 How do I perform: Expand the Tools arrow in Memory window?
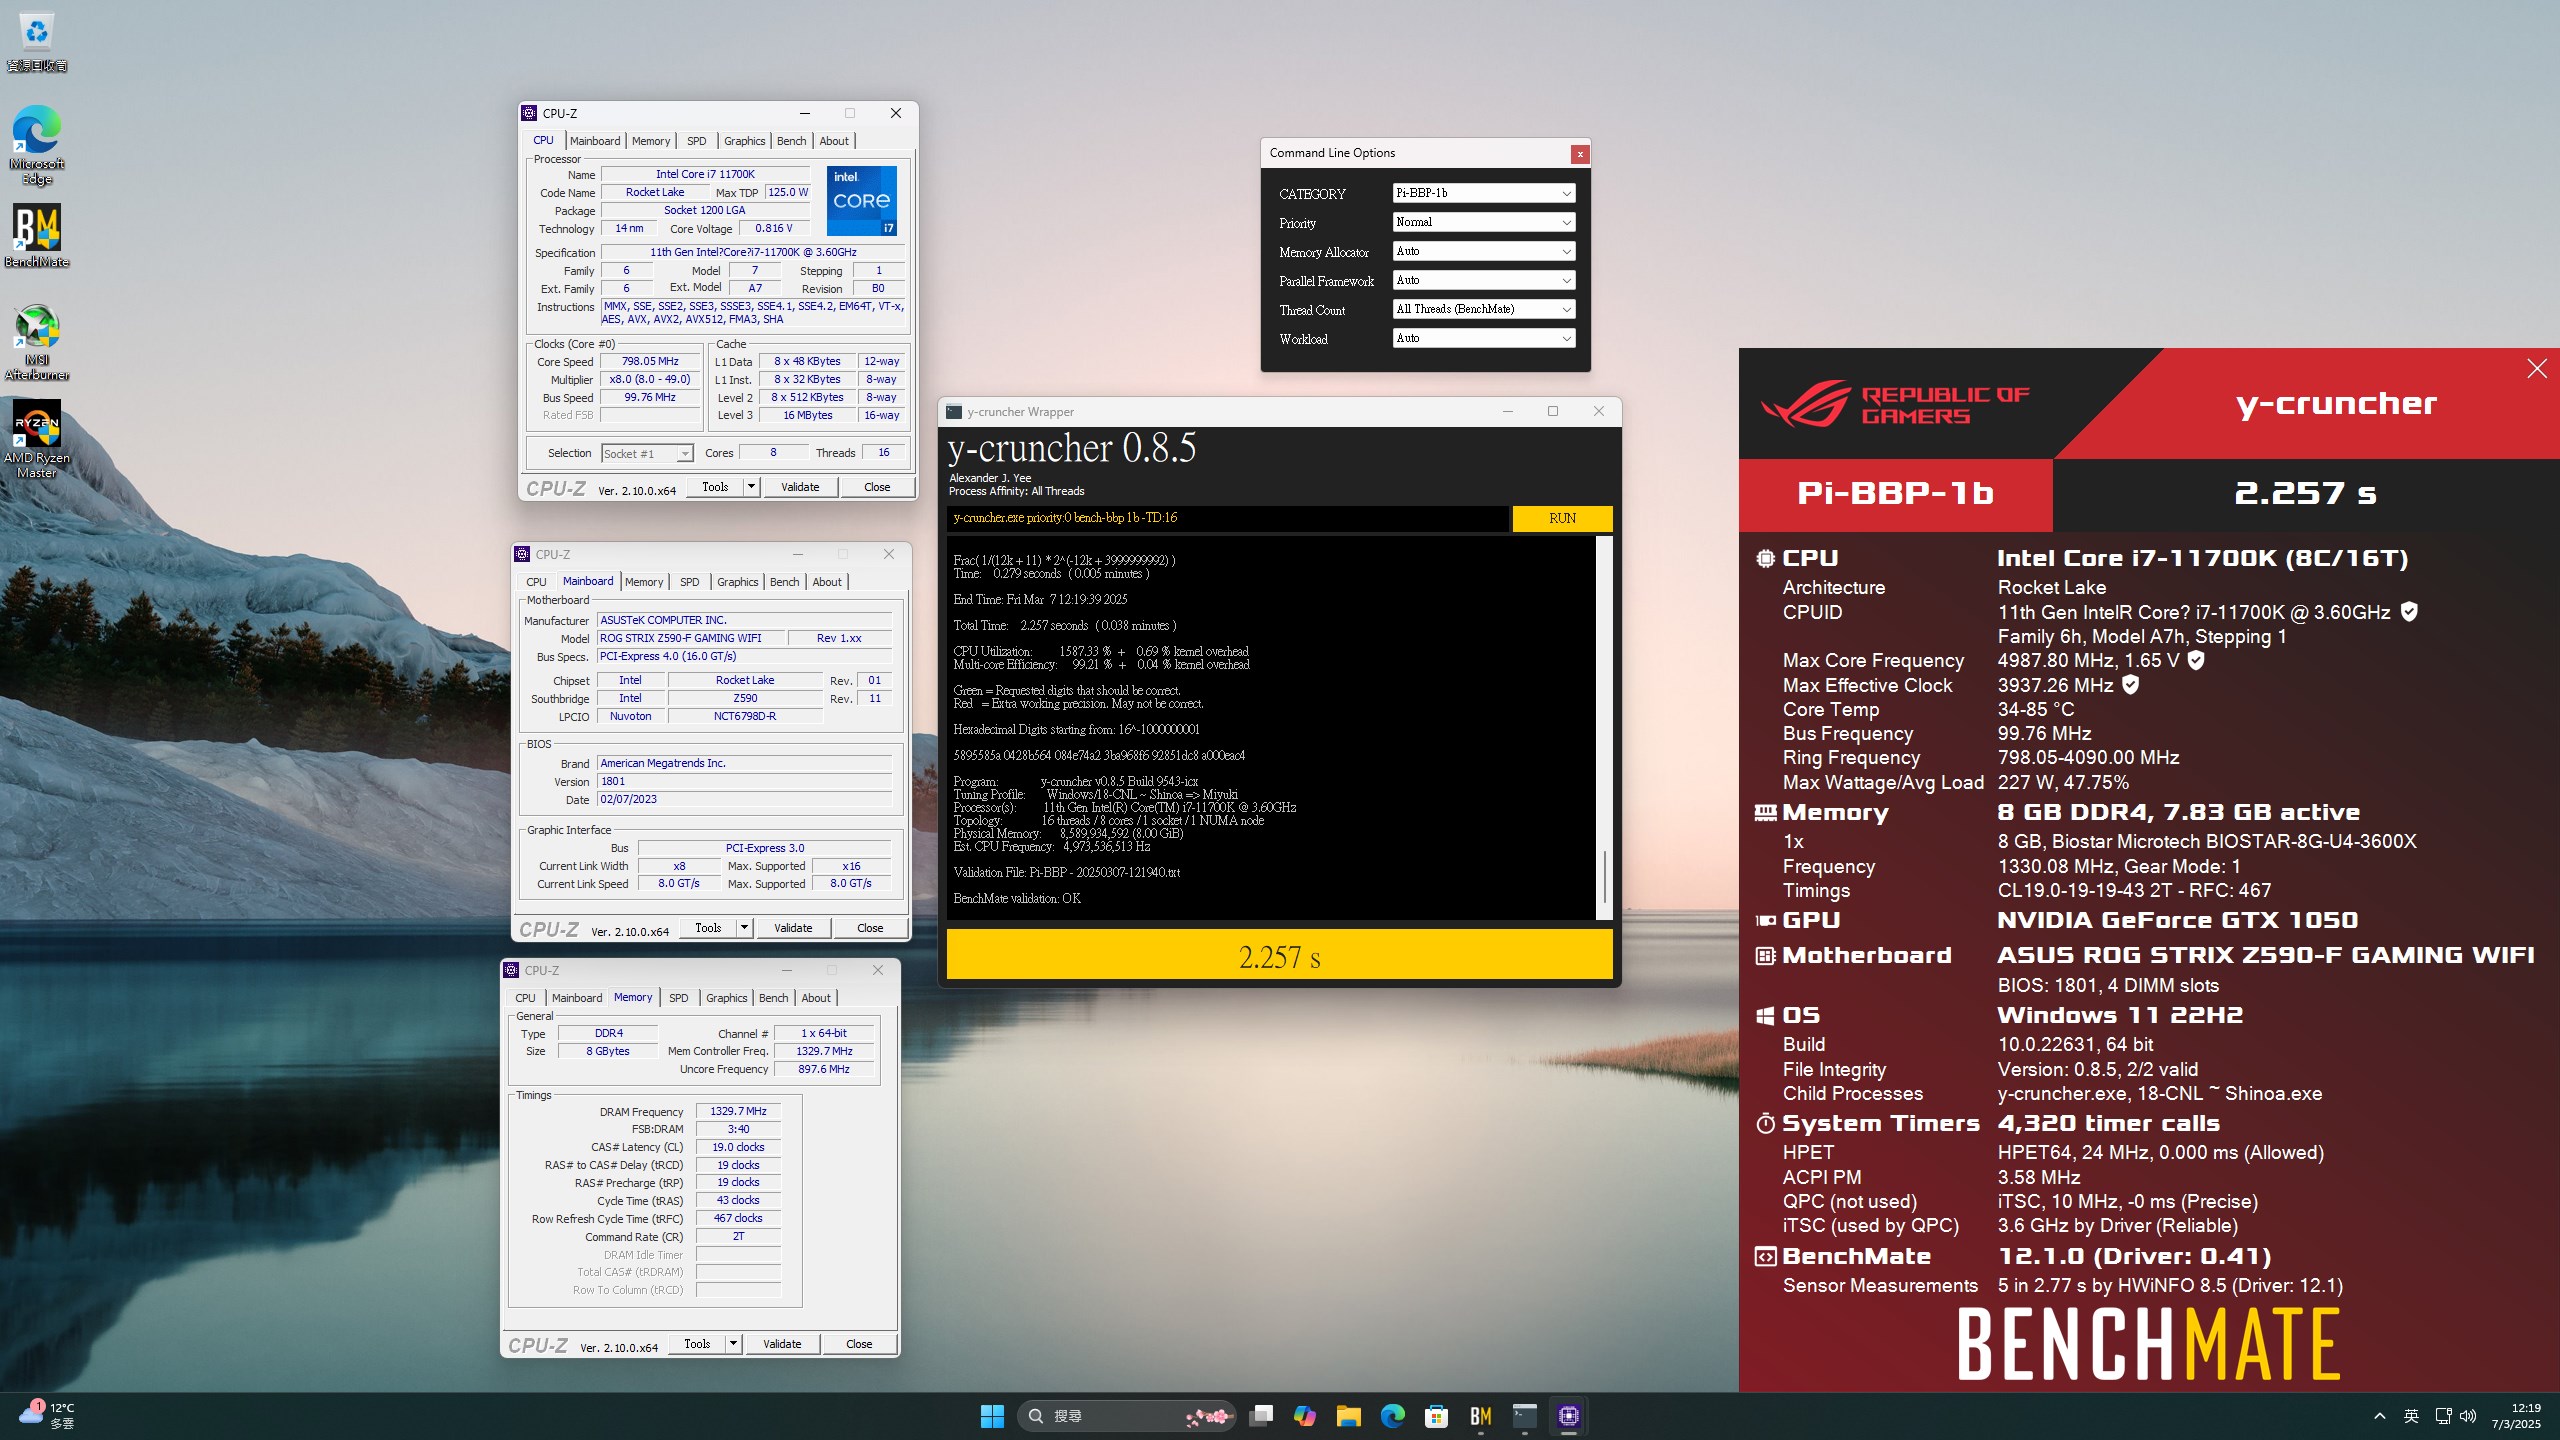734,1344
